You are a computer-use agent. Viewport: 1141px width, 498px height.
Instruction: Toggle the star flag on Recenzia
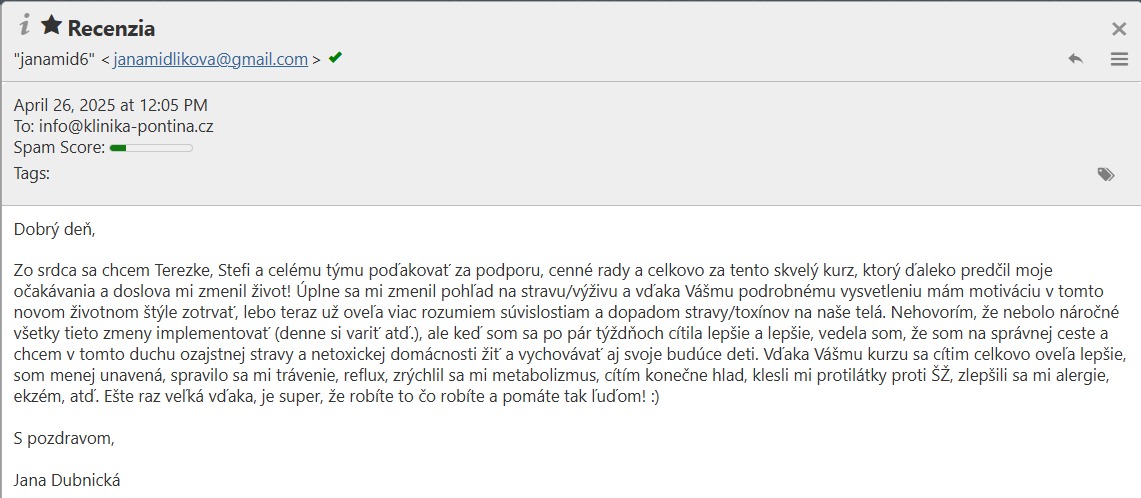click(x=51, y=26)
